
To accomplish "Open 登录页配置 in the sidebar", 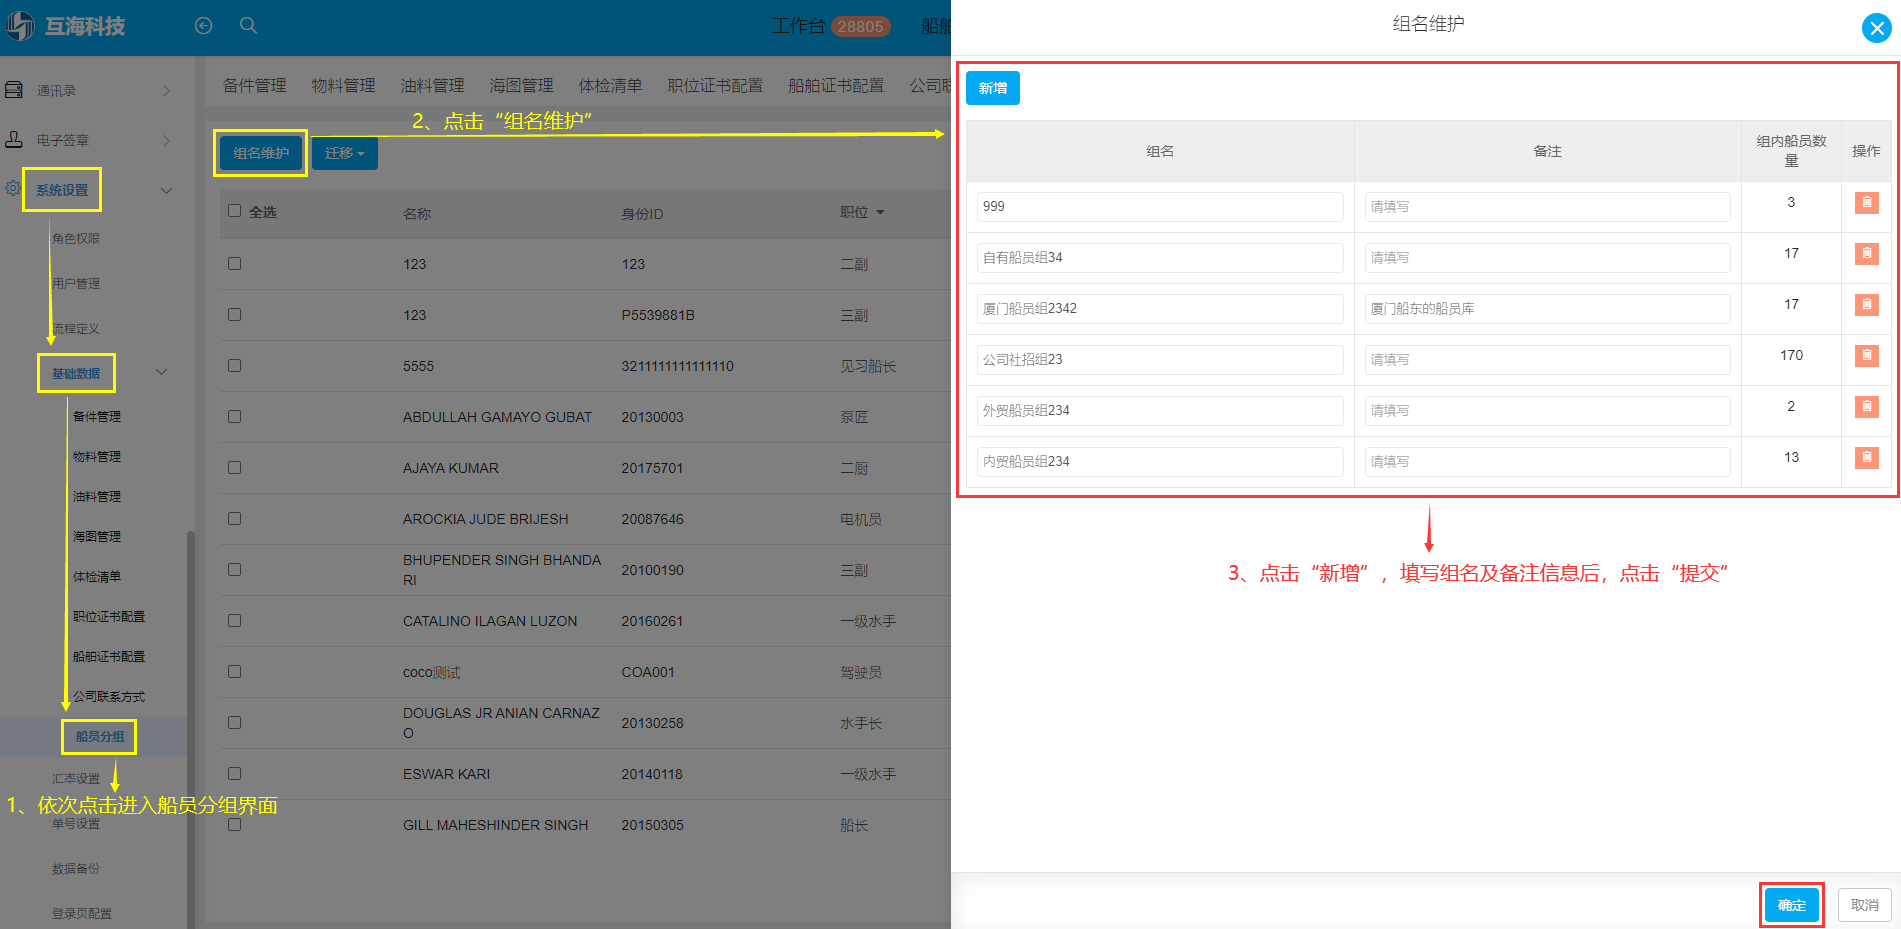I will (82, 913).
